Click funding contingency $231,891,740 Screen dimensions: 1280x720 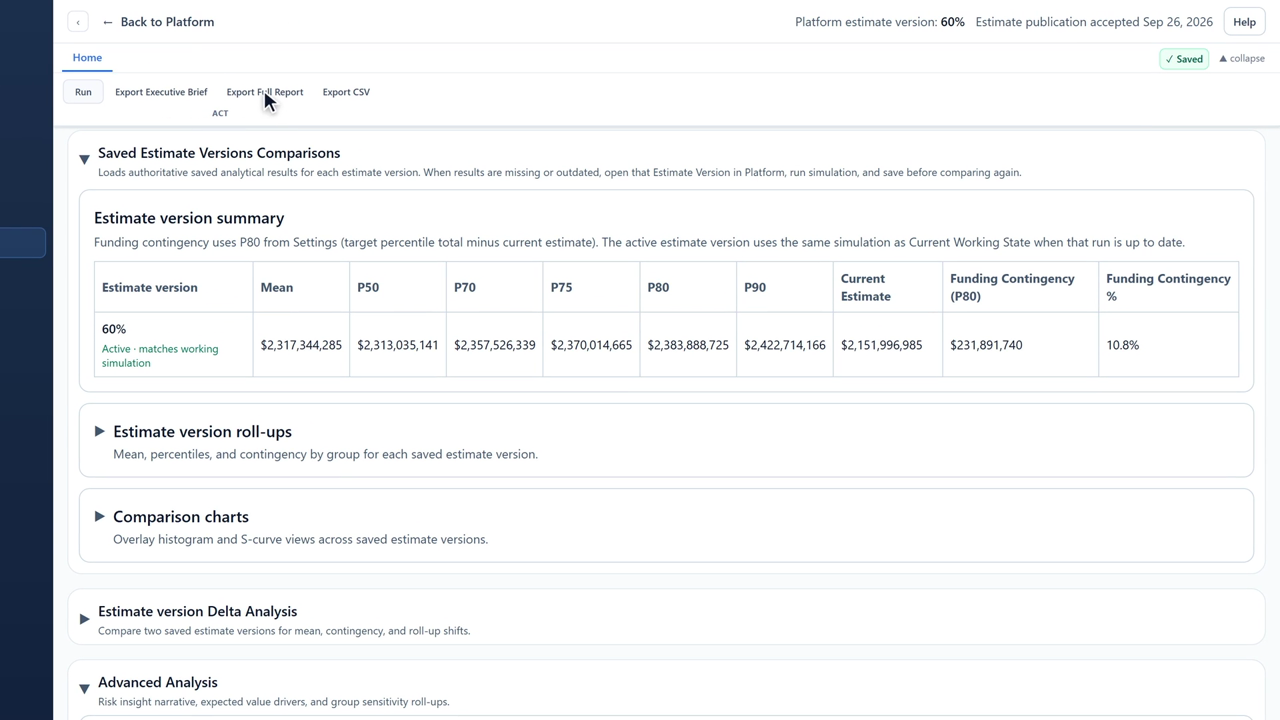986,345
